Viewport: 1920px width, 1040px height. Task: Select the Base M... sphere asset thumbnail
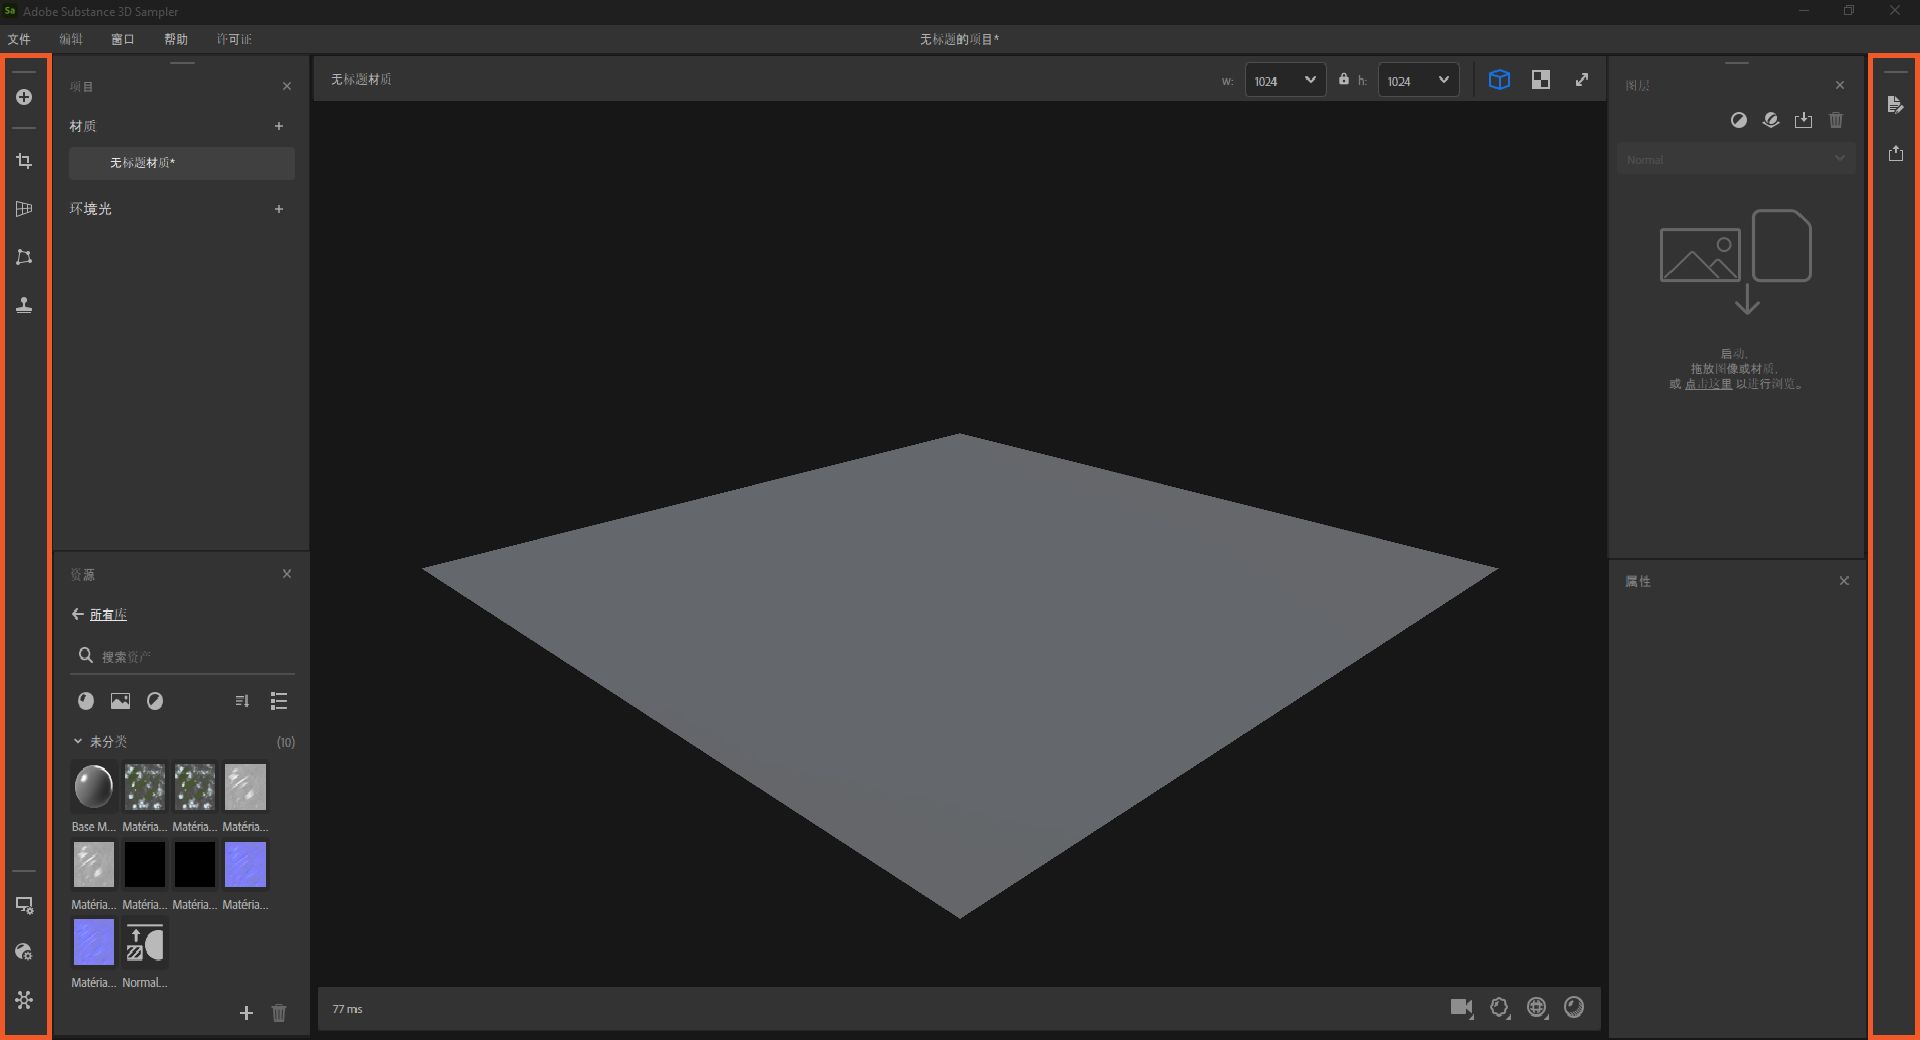coord(94,787)
